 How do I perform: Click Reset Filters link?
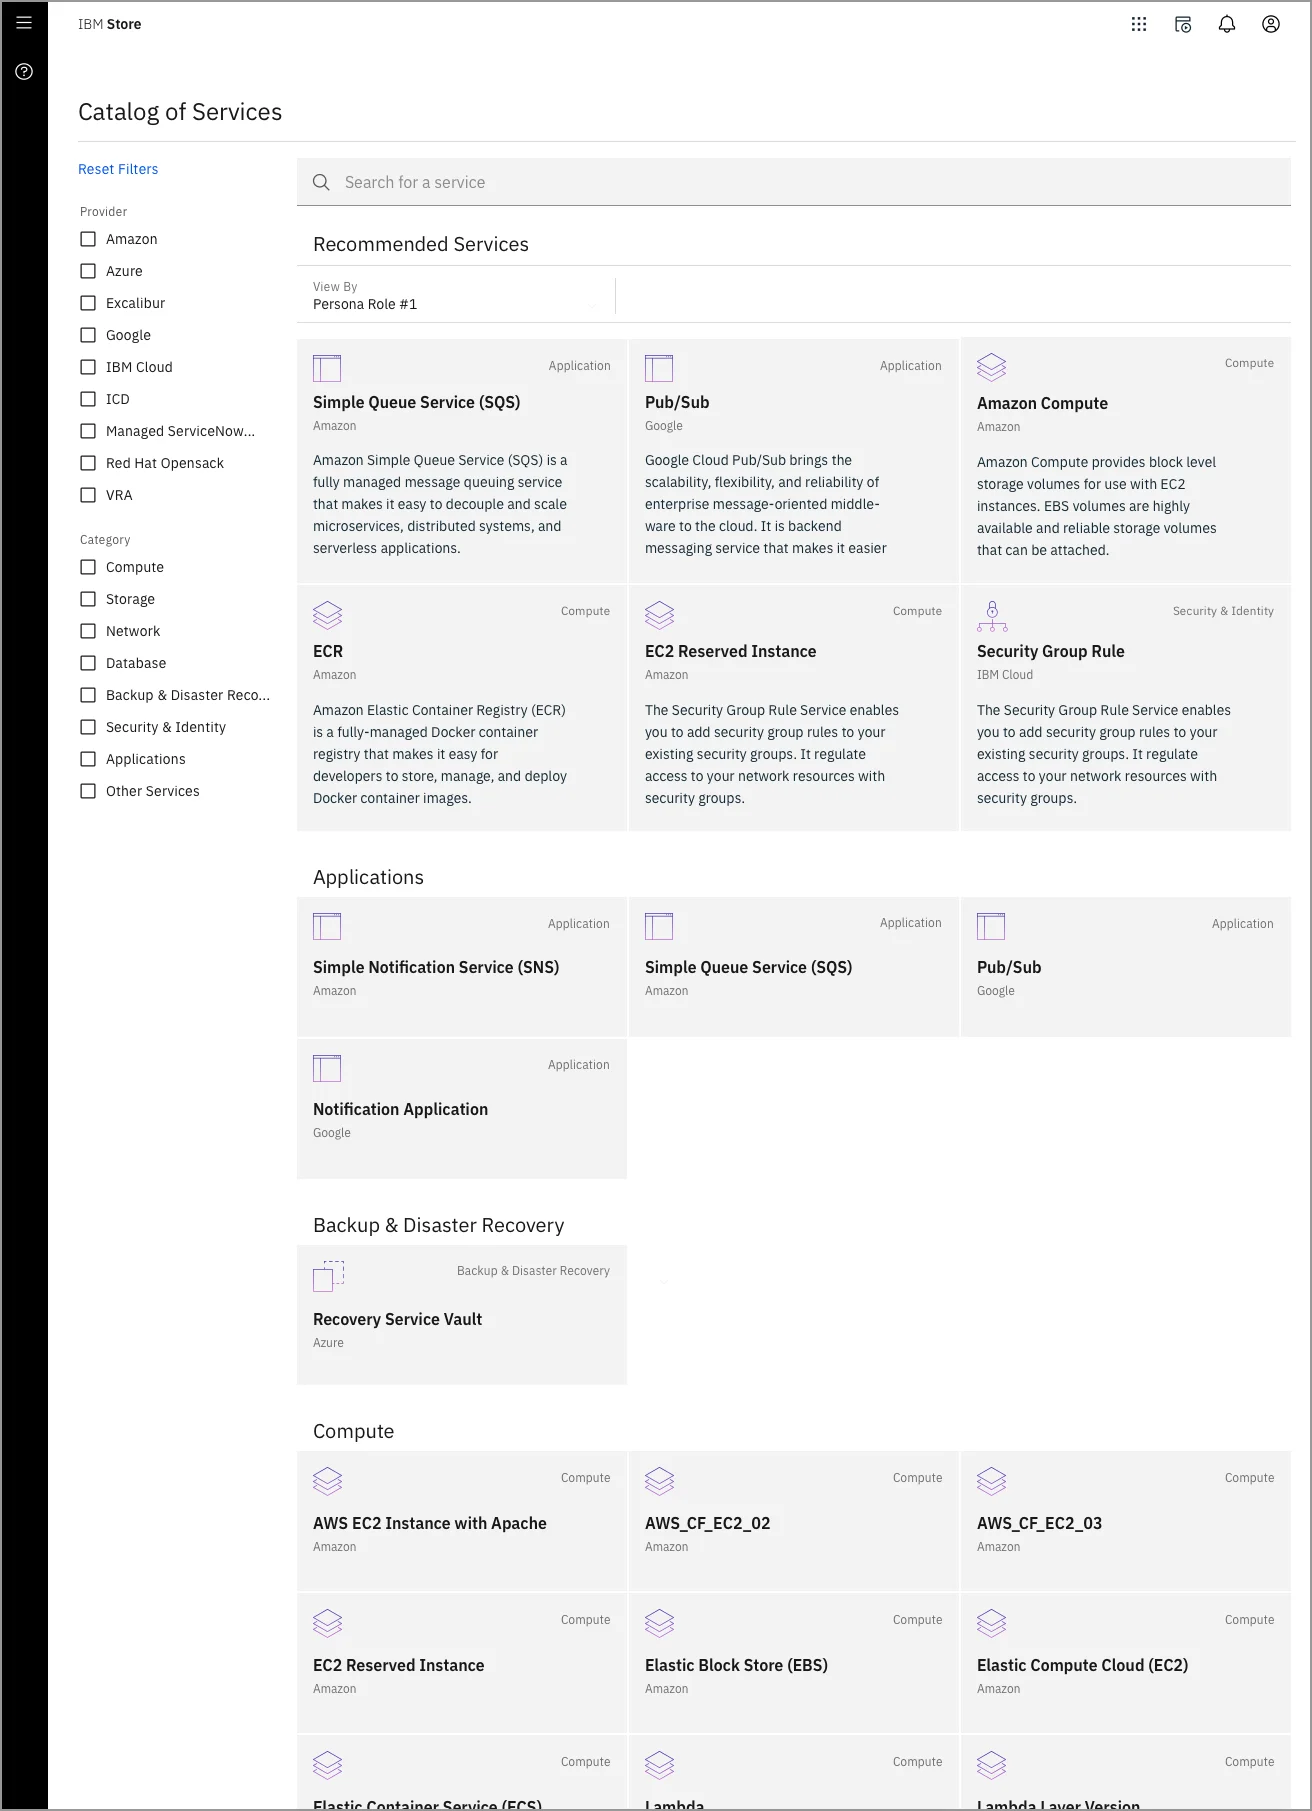tap(118, 169)
